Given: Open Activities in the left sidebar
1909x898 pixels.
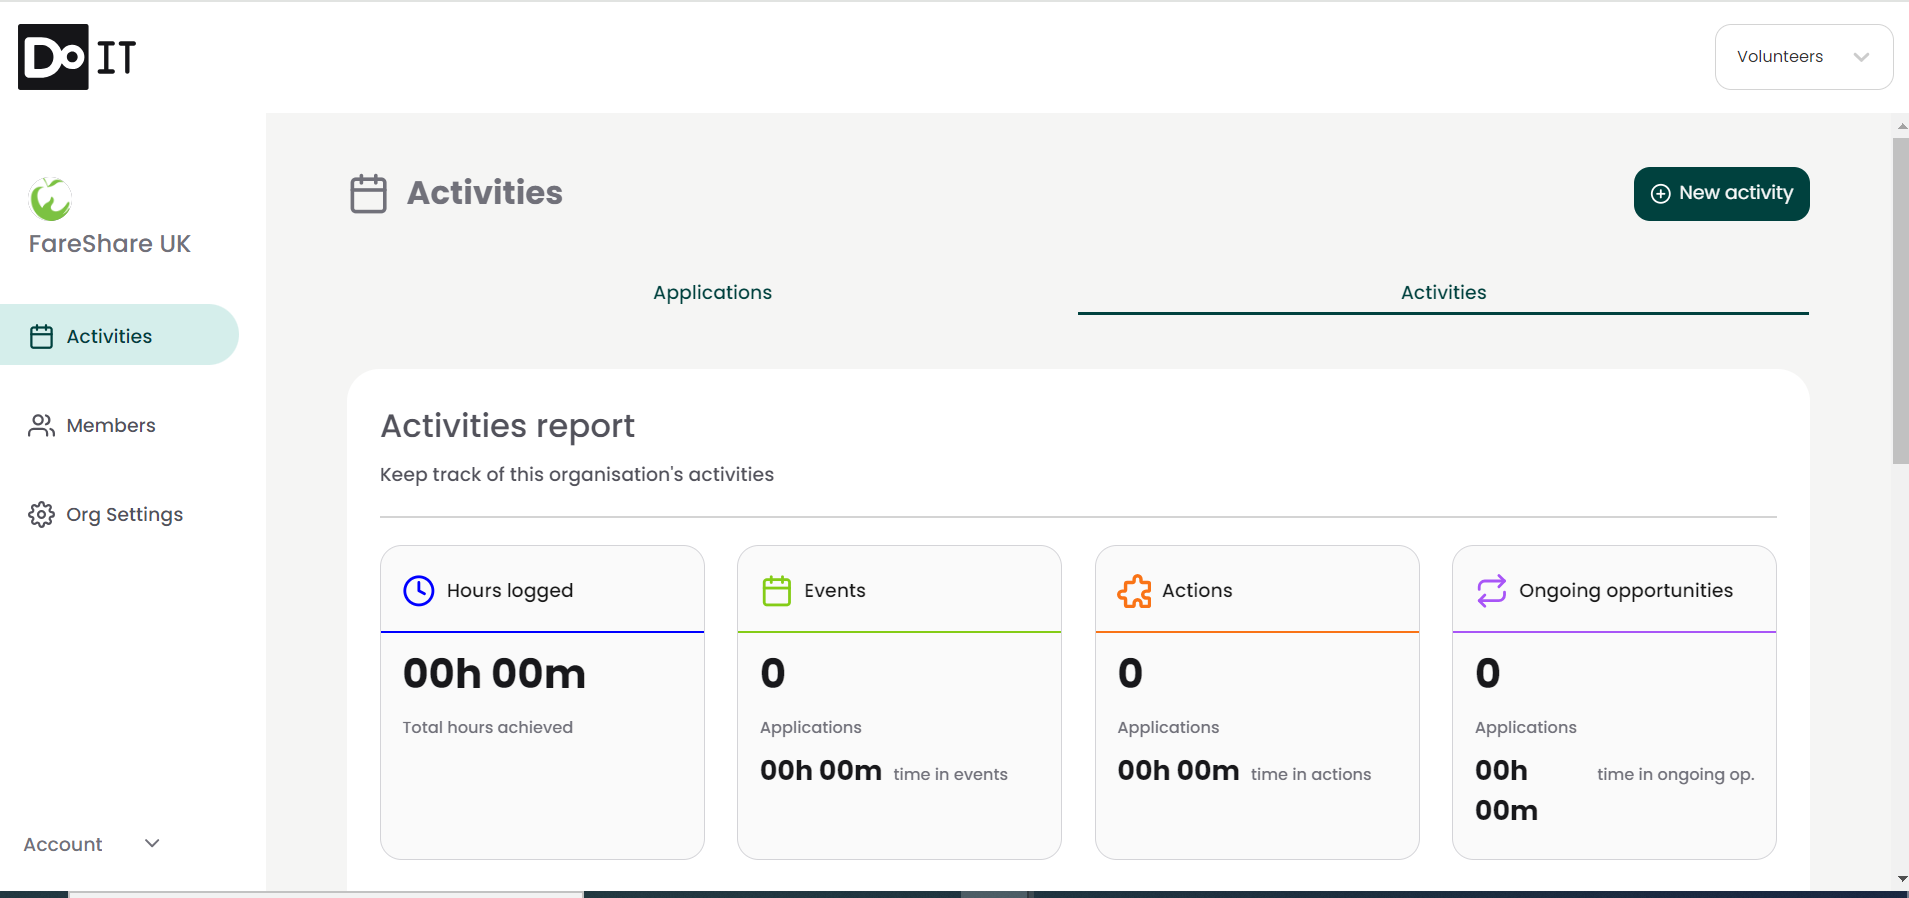Looking at the screenshot, I should pyautogui.click(x=109, y=337).
